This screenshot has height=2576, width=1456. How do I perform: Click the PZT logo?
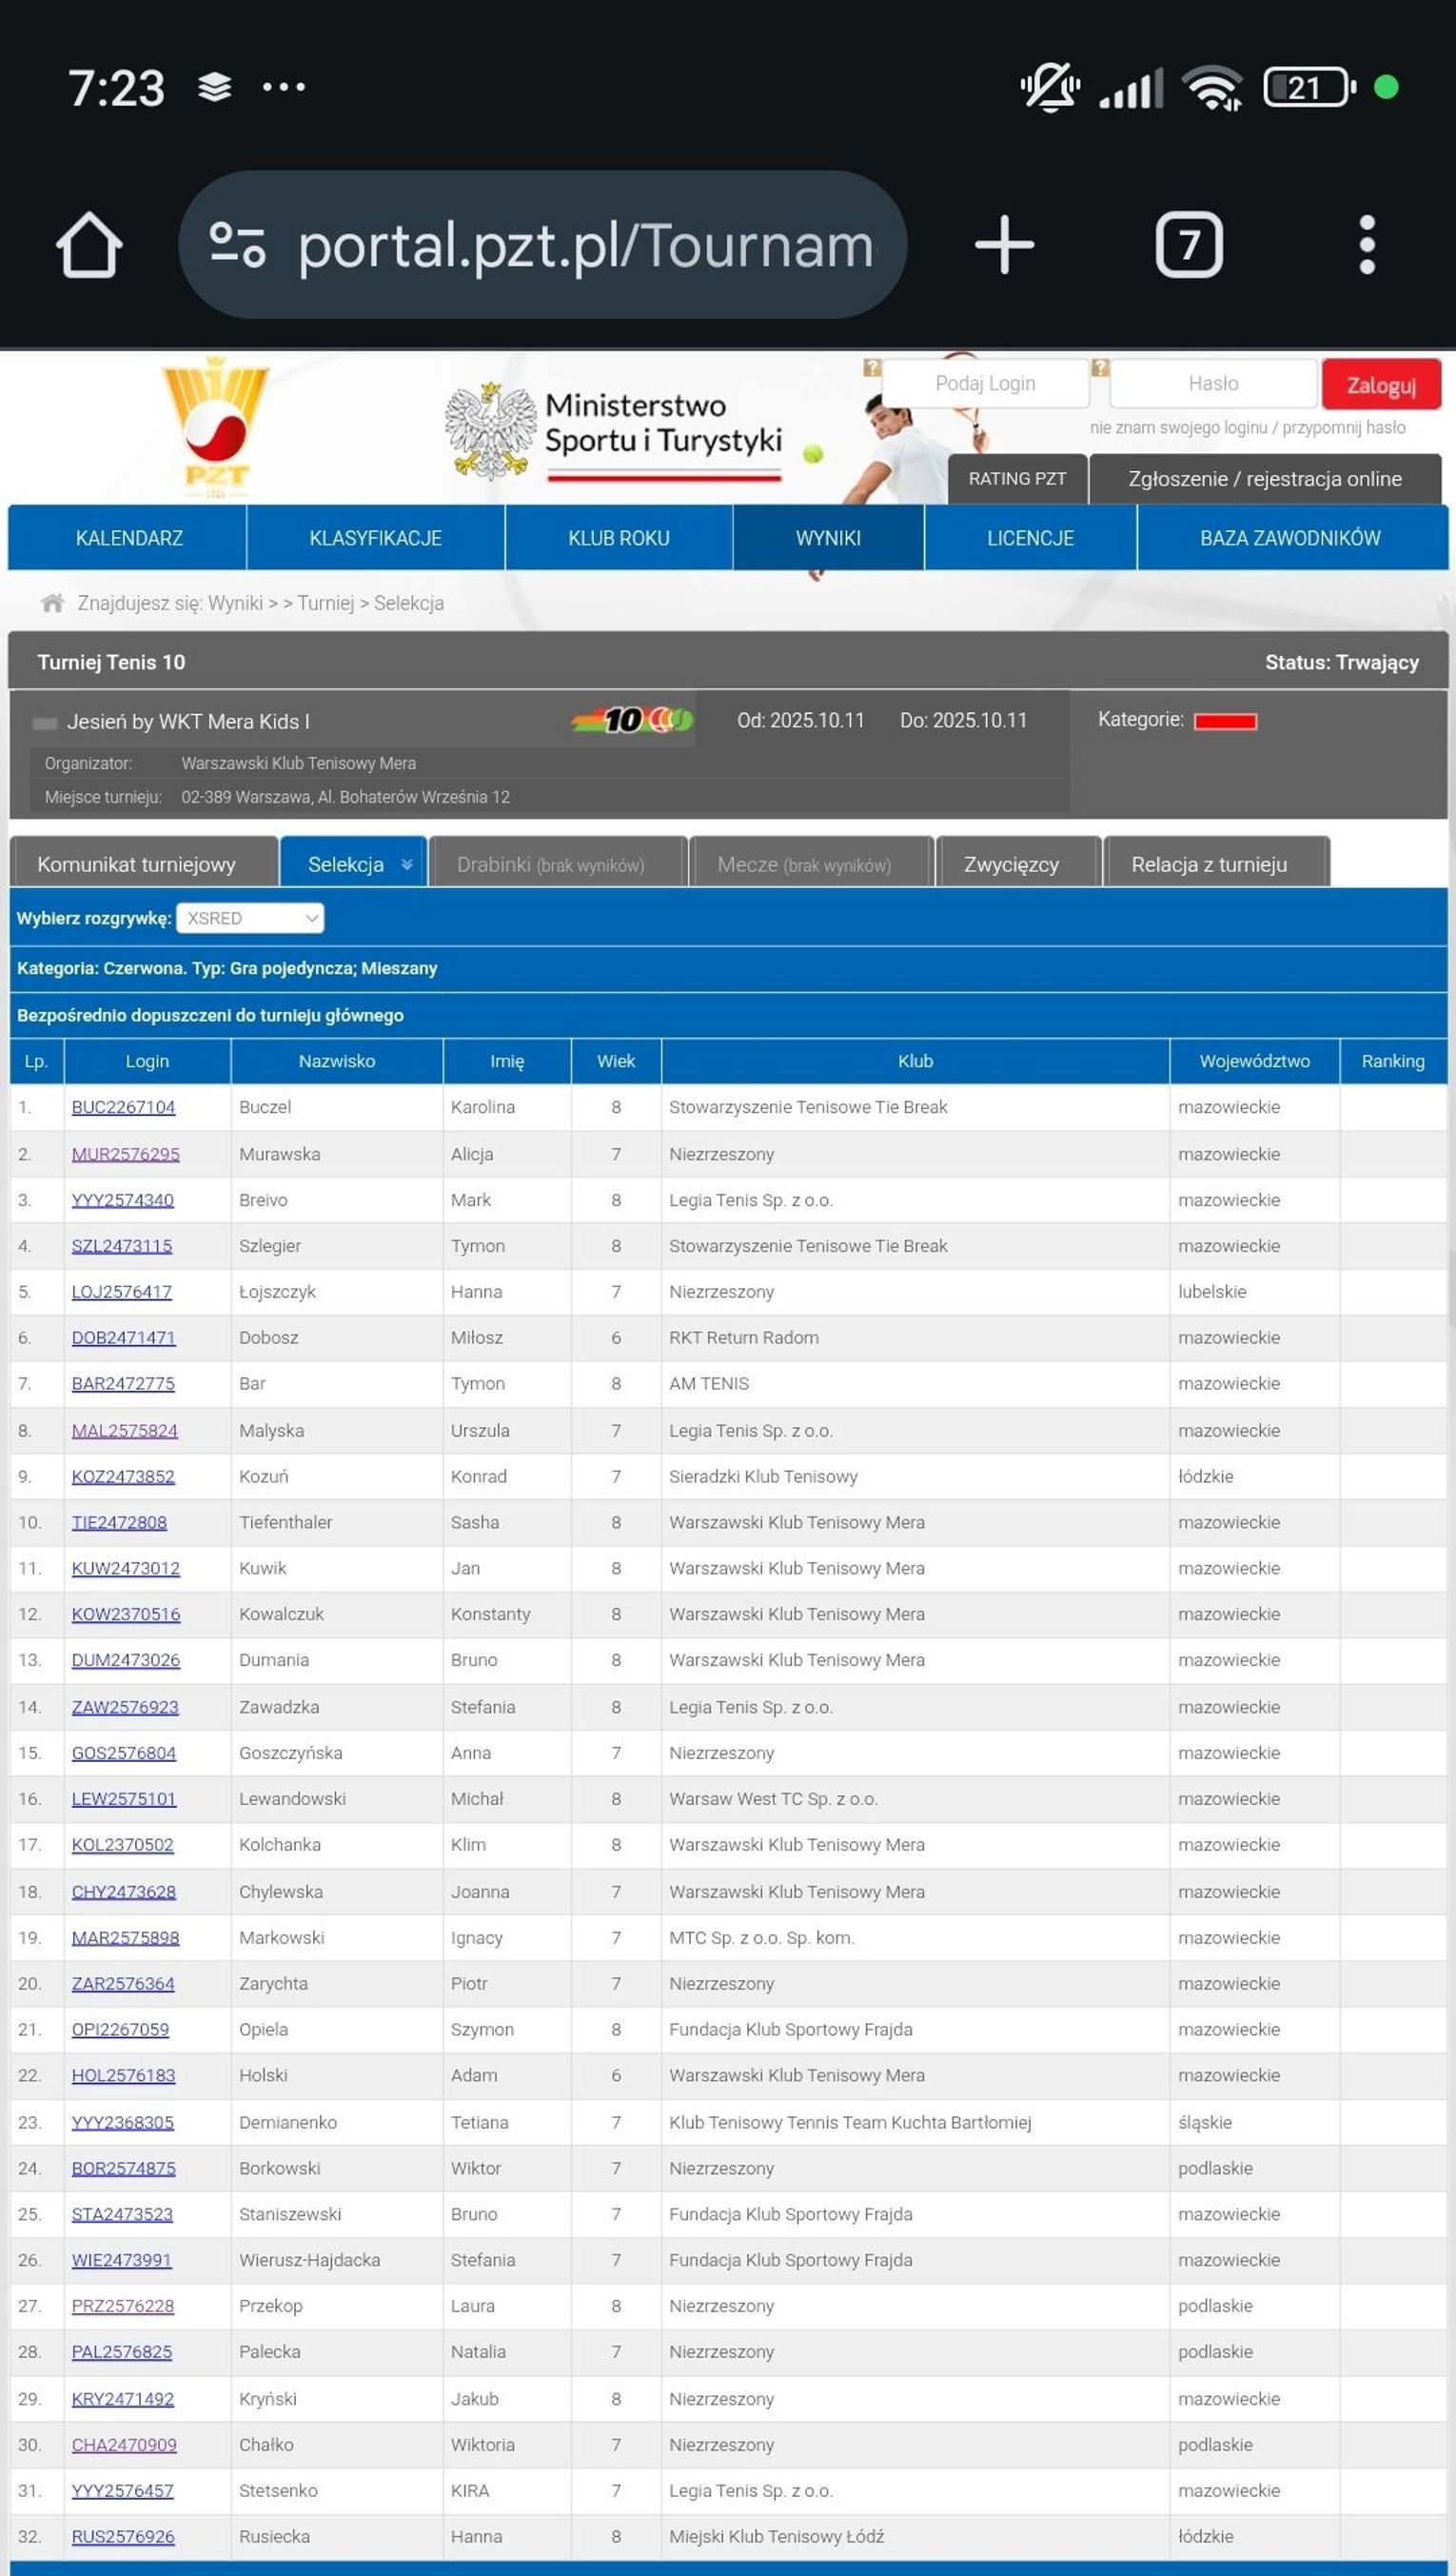(x=215, y=428)
